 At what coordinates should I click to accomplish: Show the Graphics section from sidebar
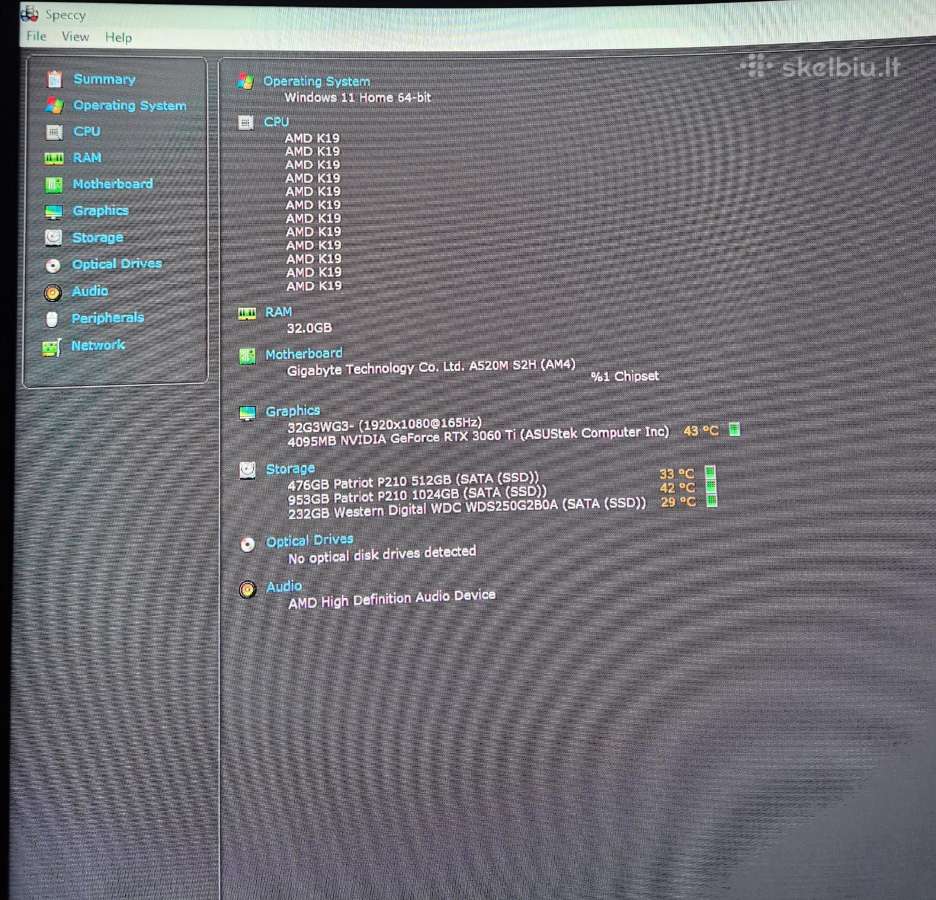click(100, 211)
